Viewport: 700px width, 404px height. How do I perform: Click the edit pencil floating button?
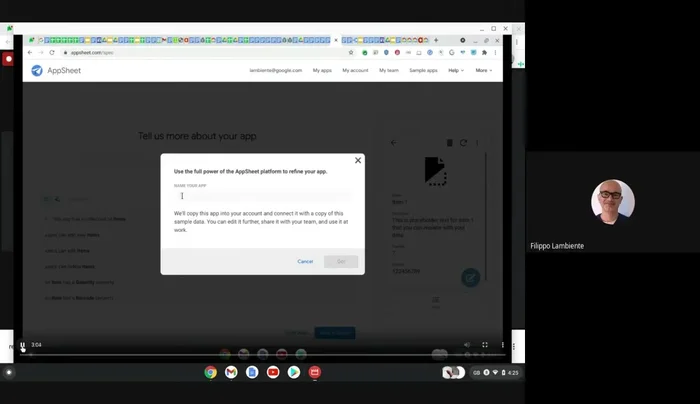(471, 278)
